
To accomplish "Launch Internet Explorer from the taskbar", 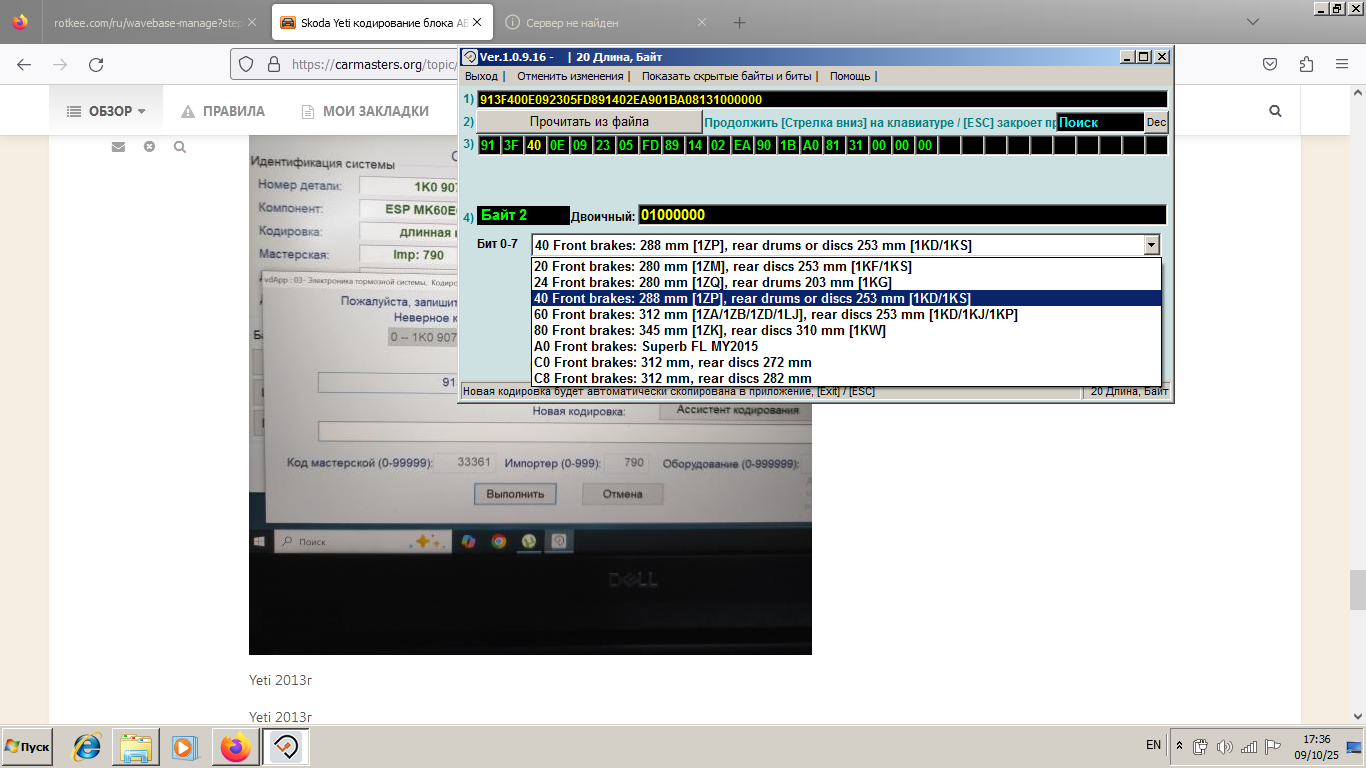I will [87, 747].
